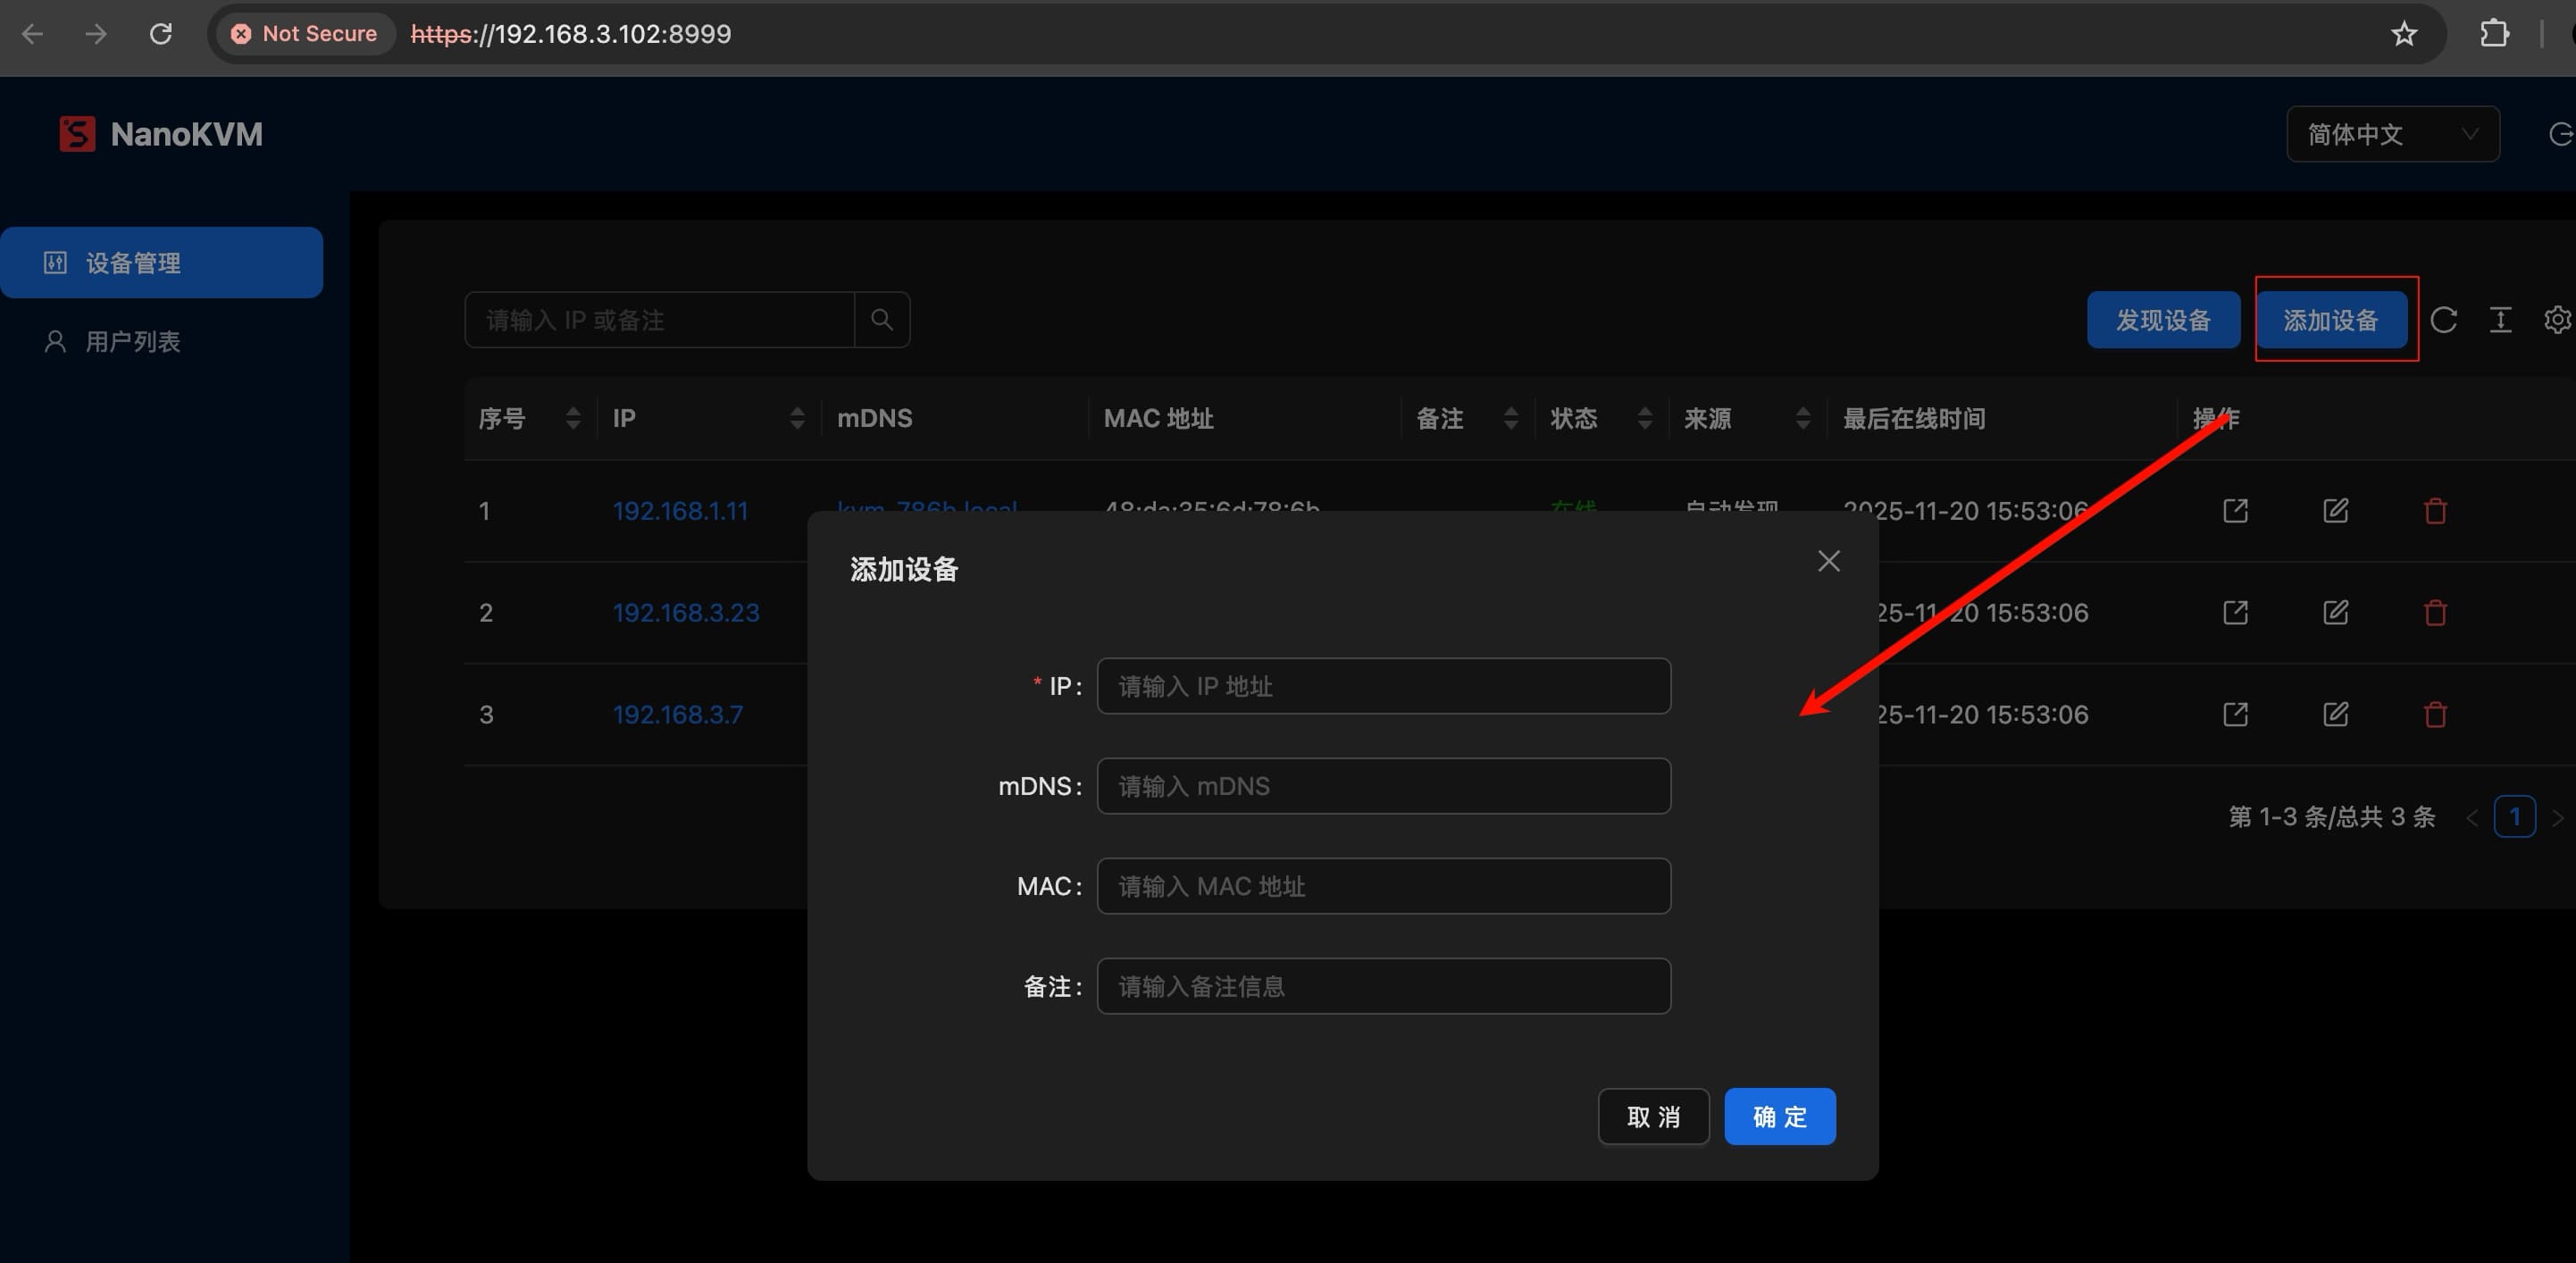Bookmark this page with star icon
The width and height of the screenshot is (2576, 1263).
2404,34
